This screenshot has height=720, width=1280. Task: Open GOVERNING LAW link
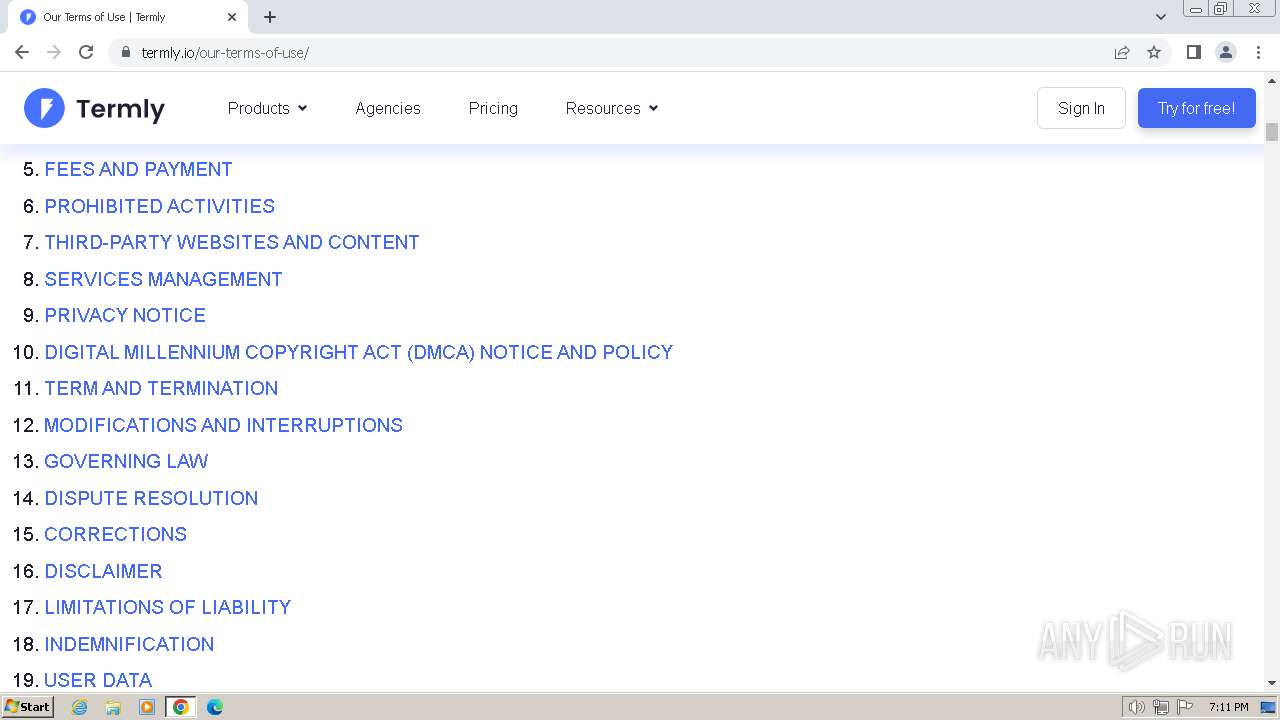[x=126, y=461]
